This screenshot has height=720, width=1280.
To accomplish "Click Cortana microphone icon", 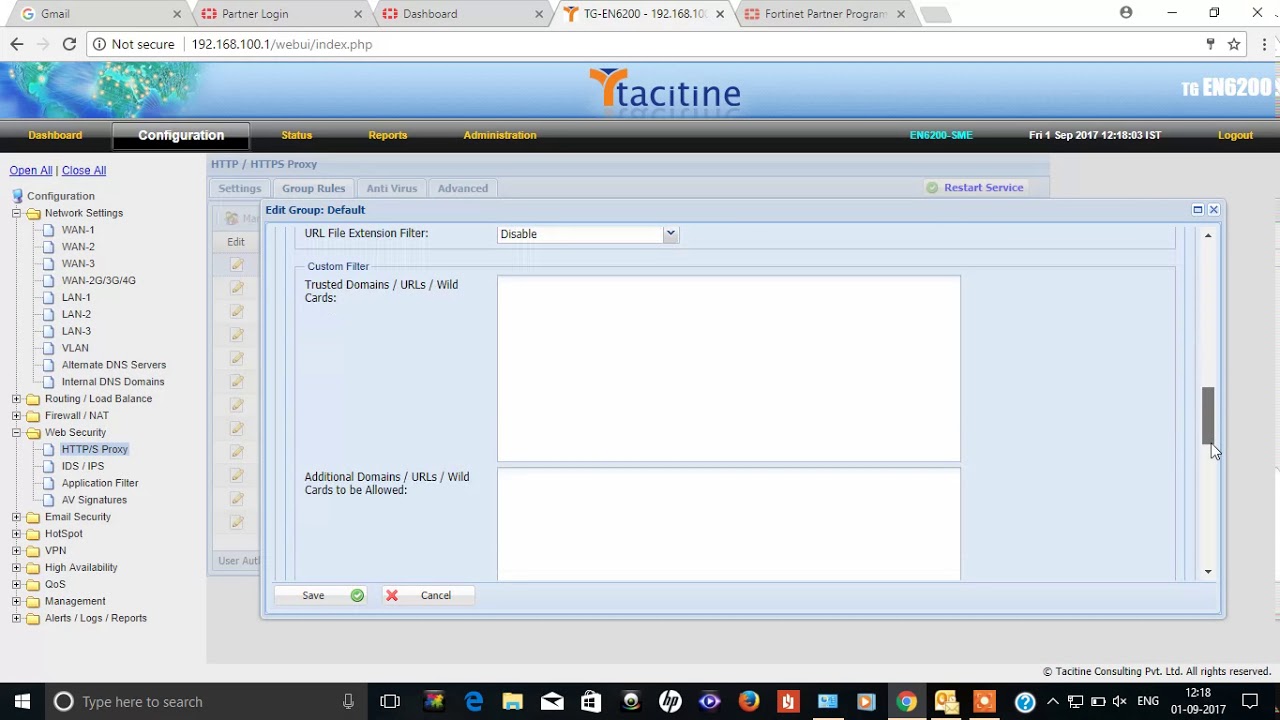I will tap(348, 701).
